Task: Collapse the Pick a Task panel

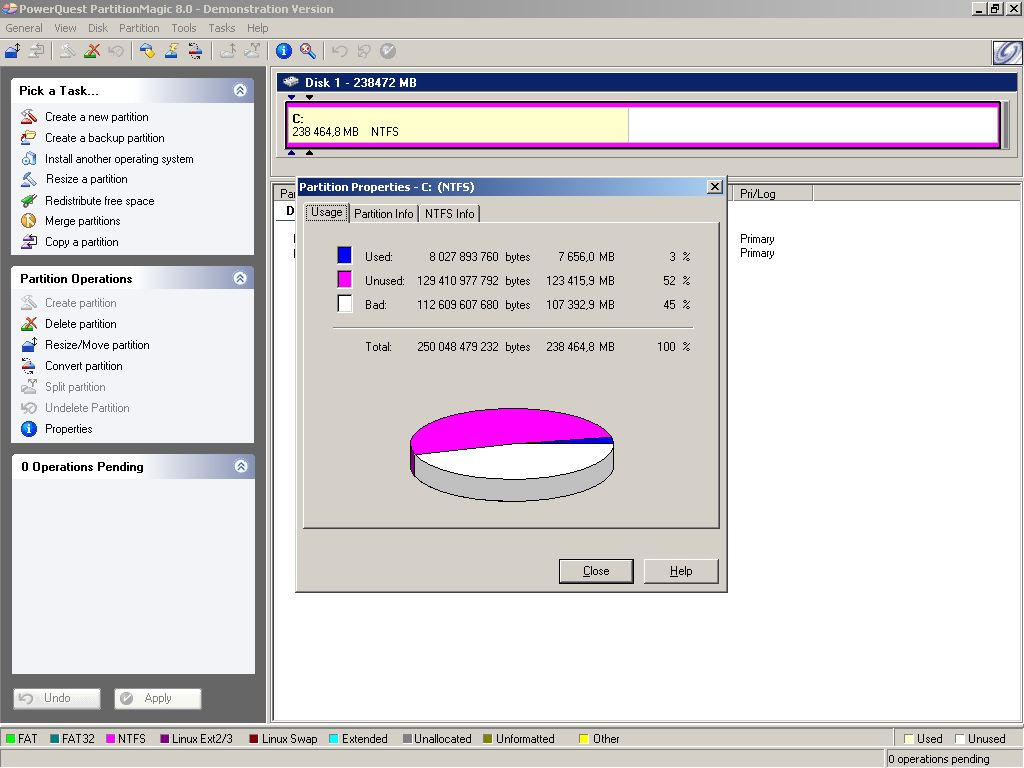Action: 240,90
